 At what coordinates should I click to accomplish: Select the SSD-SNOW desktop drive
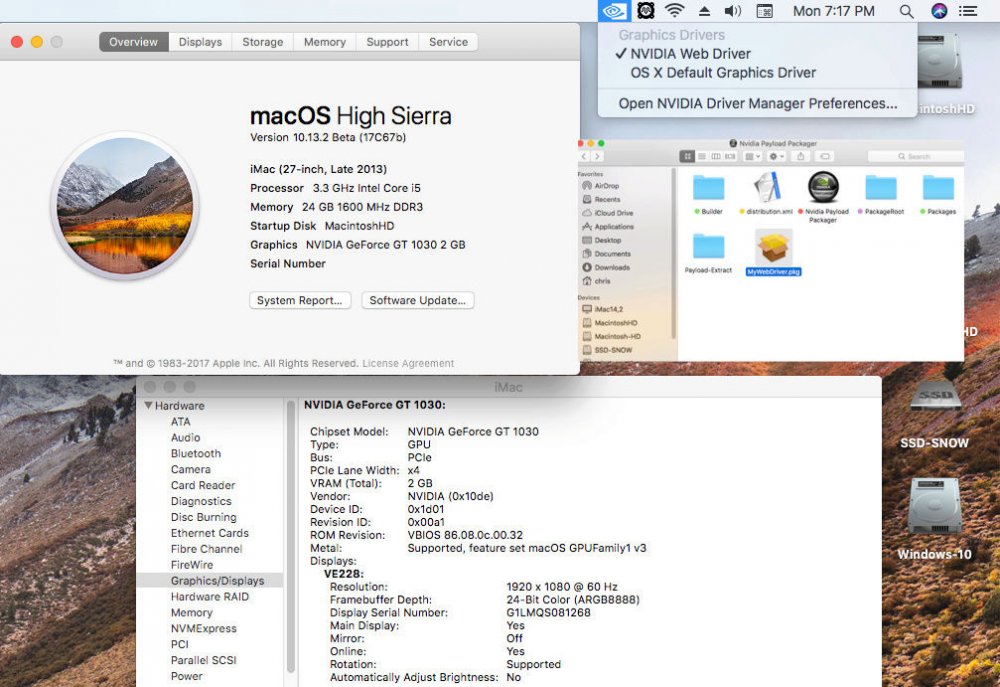pyautogui.click(x=934, y=413)
